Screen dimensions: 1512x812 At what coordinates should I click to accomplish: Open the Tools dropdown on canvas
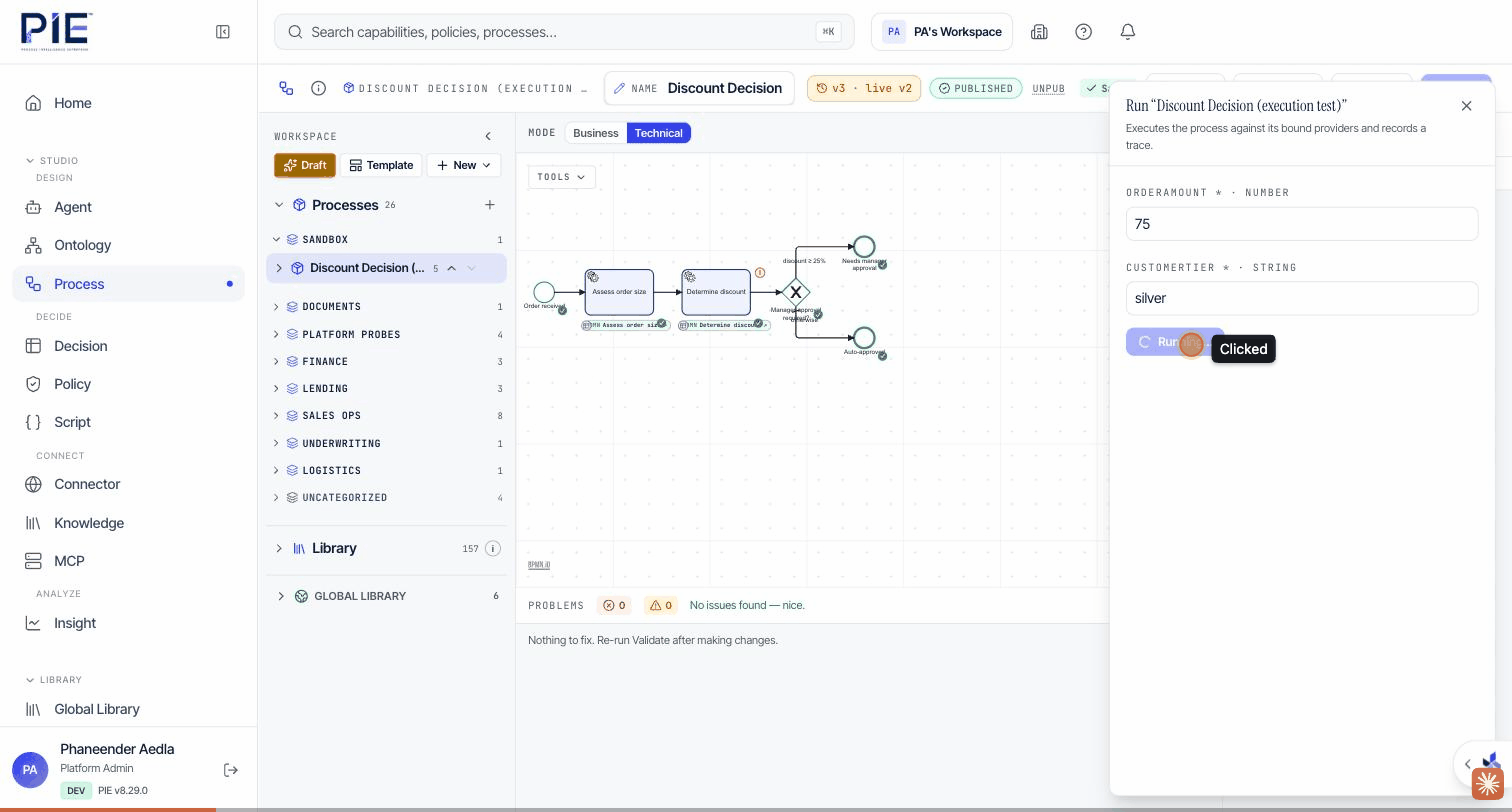[561, 177]
